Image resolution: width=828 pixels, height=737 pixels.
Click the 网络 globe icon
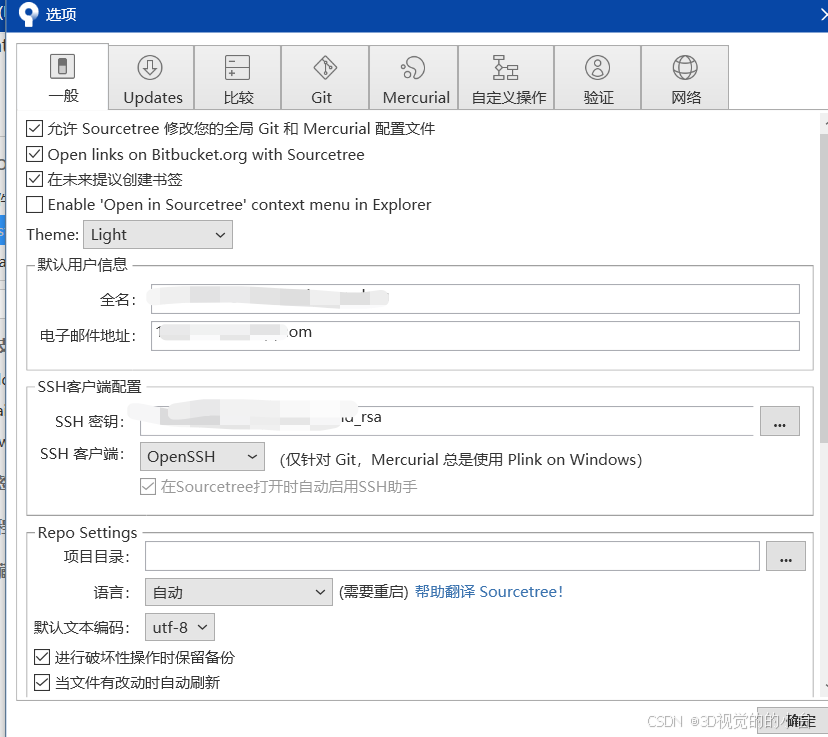[685, 68]
